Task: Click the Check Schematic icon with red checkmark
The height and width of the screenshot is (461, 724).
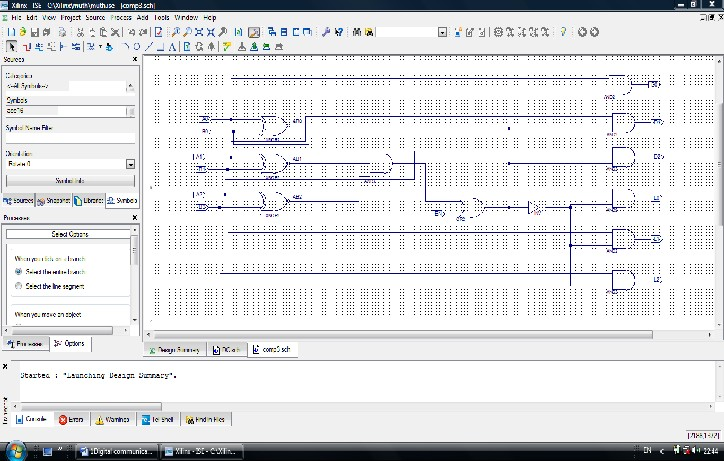Action: coord(158,32)
